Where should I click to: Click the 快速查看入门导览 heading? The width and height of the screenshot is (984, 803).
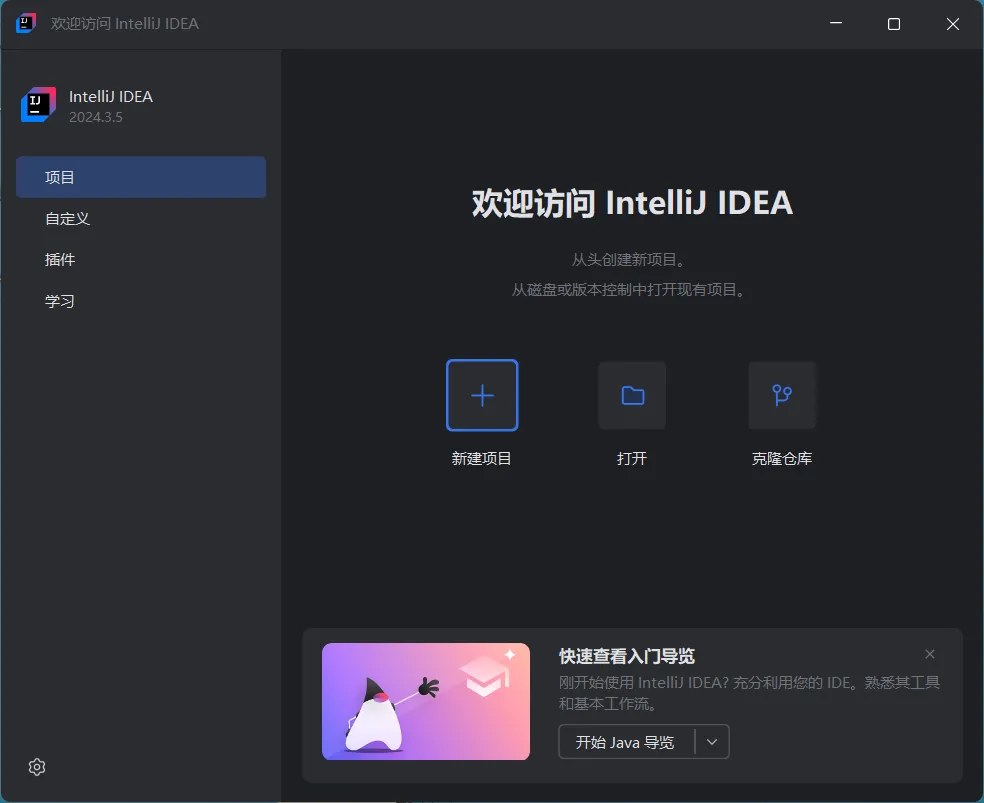[627, 656]
